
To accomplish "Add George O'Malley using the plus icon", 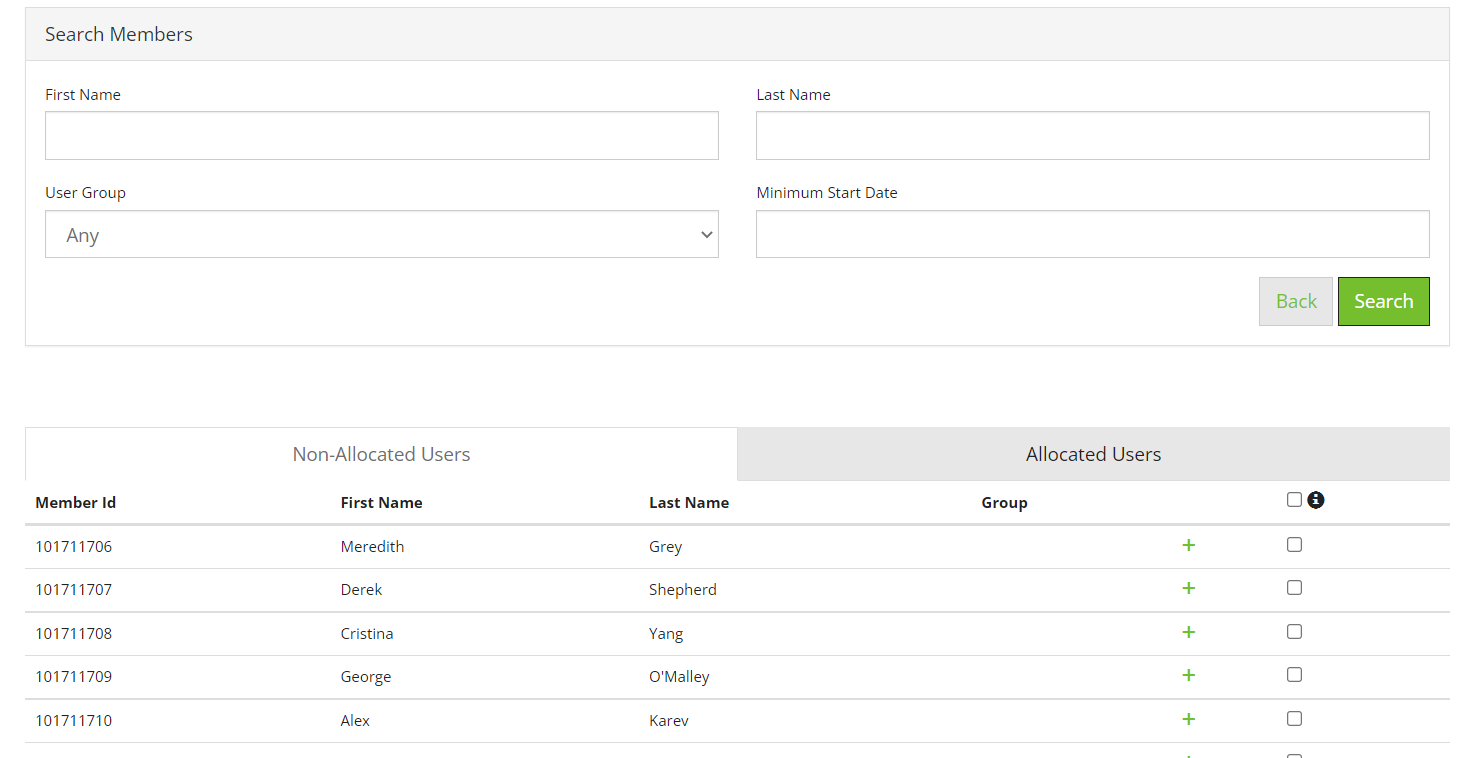I will coord(1188,675).
